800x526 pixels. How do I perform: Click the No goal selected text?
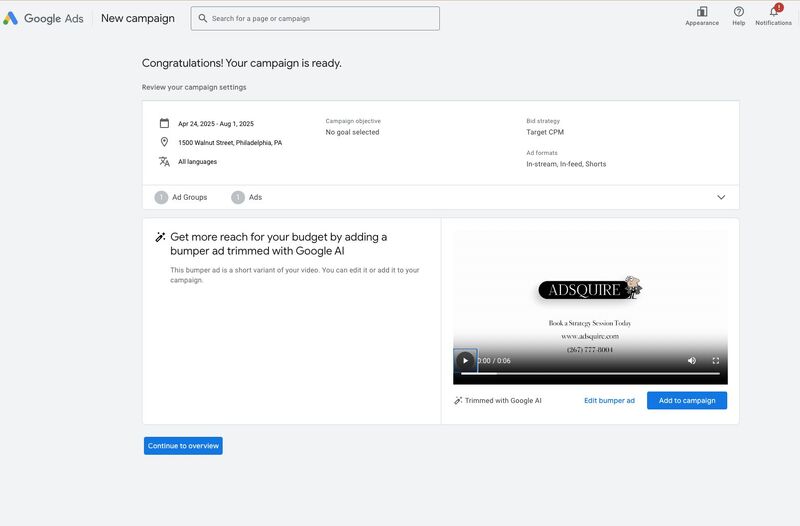353,132
